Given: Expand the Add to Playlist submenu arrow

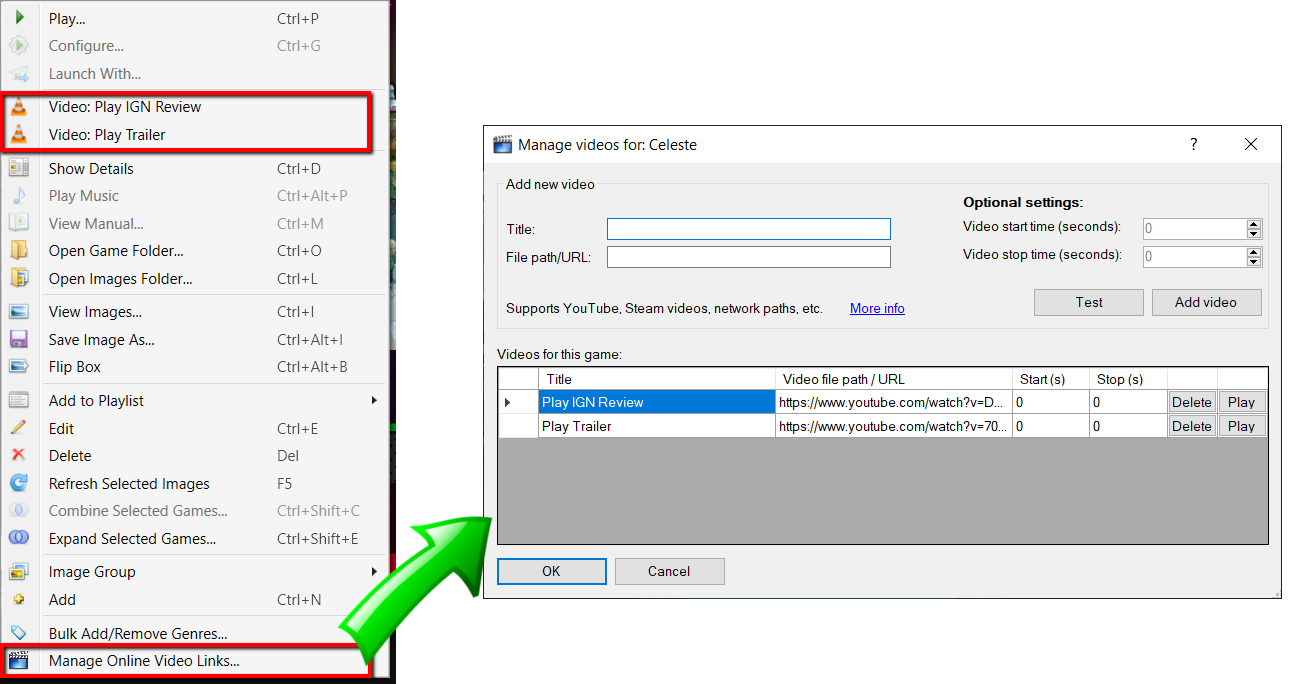Looking at the screenshot, I should [374, 401].
